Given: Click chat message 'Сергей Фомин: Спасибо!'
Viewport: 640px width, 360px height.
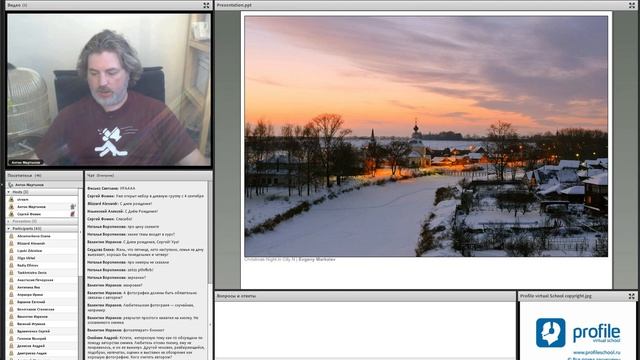Looking at the screenshot, I should point(109,219).
